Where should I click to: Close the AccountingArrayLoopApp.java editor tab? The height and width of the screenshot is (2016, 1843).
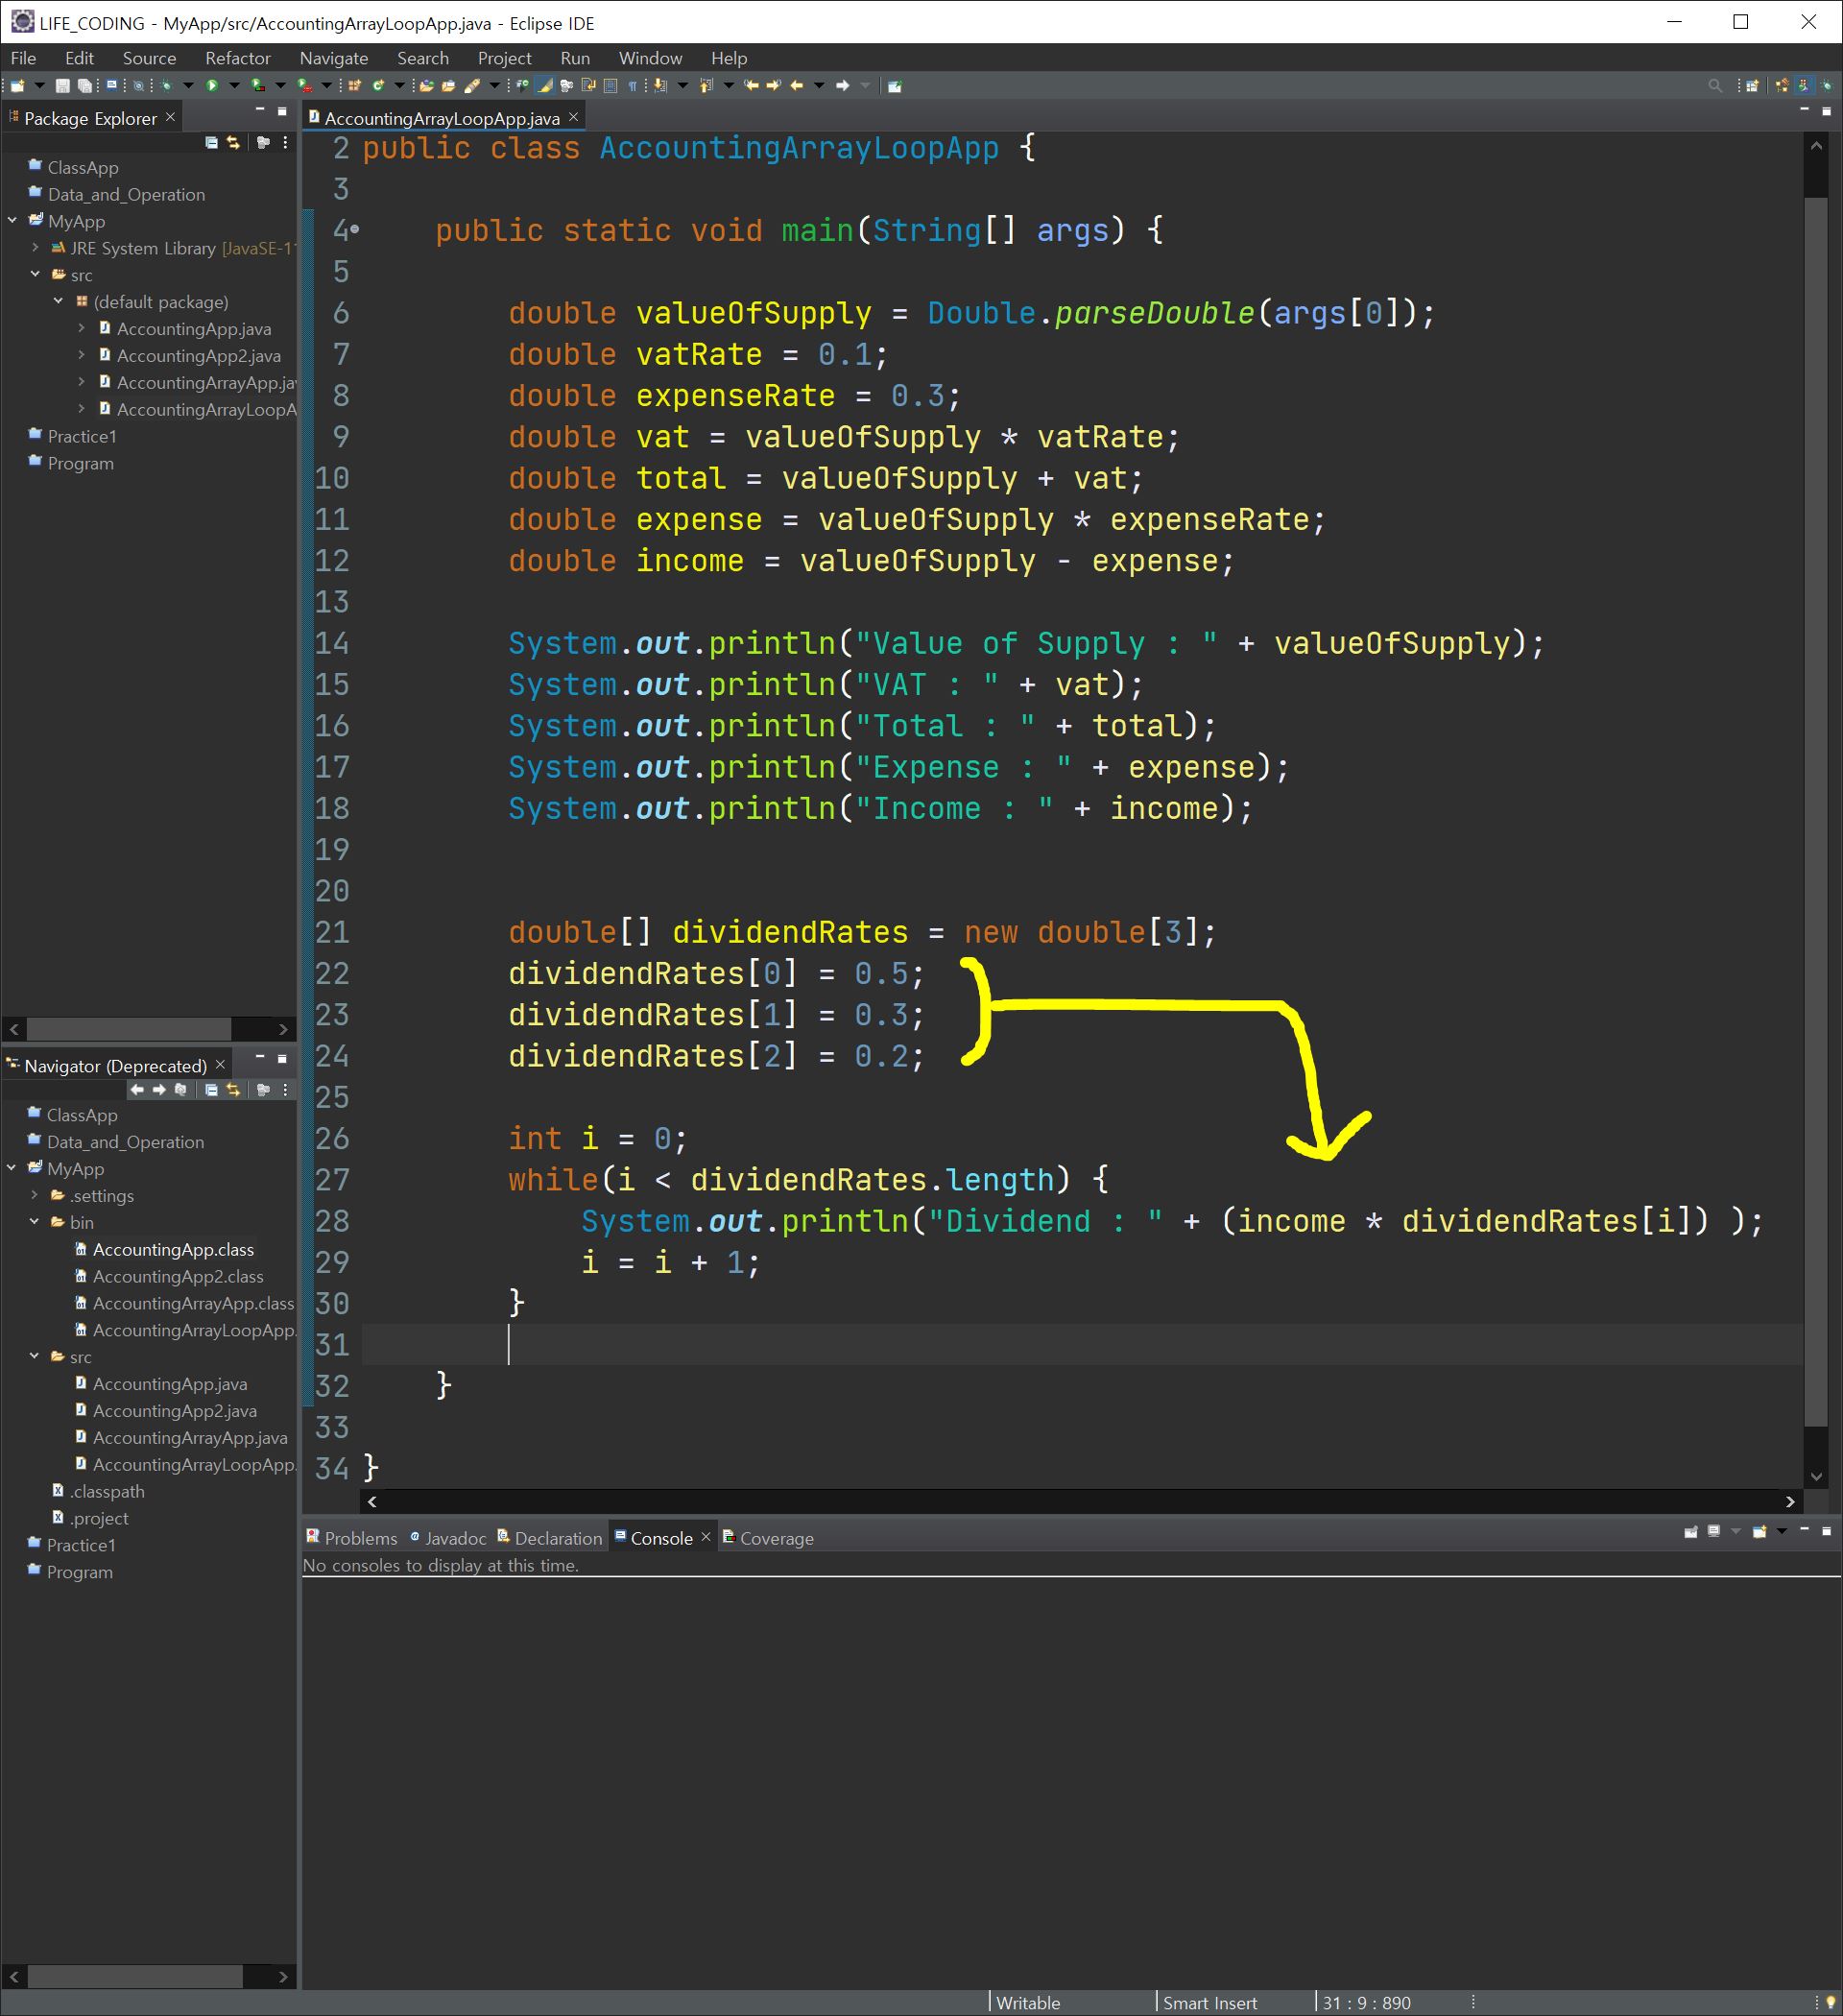coord(574,117)
